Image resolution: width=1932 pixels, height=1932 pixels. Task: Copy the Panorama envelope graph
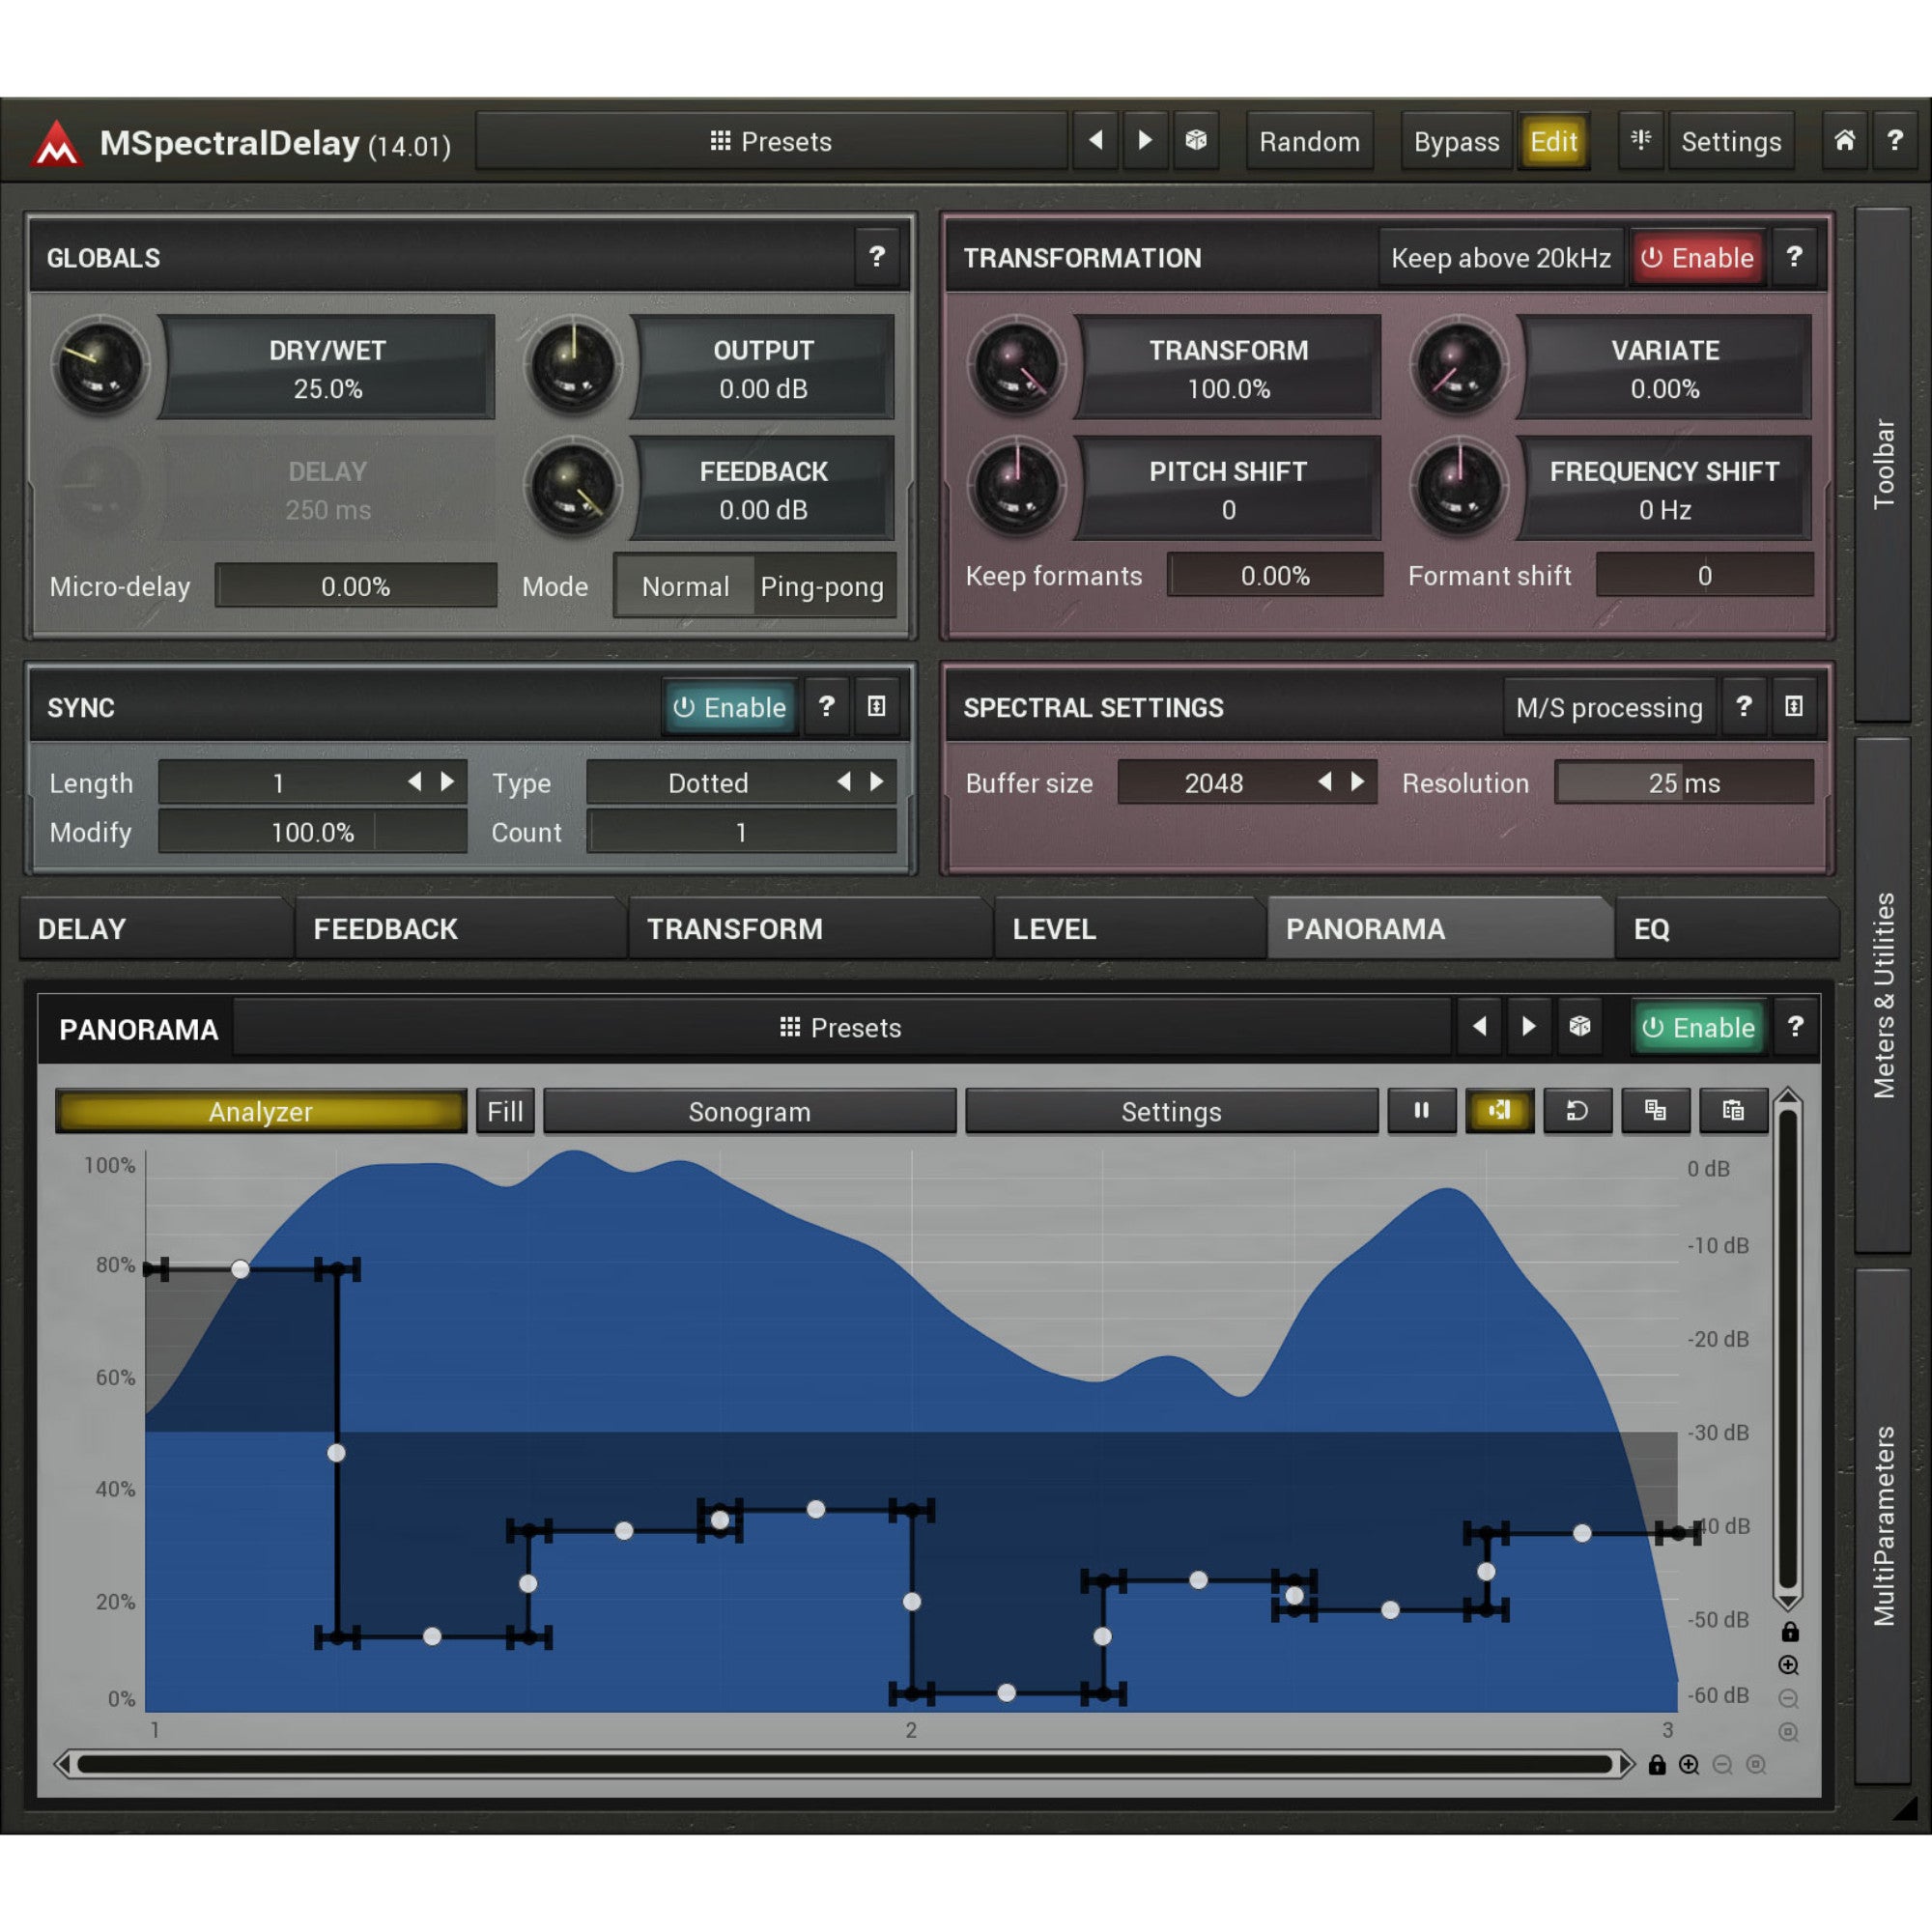(1655, 1111)
